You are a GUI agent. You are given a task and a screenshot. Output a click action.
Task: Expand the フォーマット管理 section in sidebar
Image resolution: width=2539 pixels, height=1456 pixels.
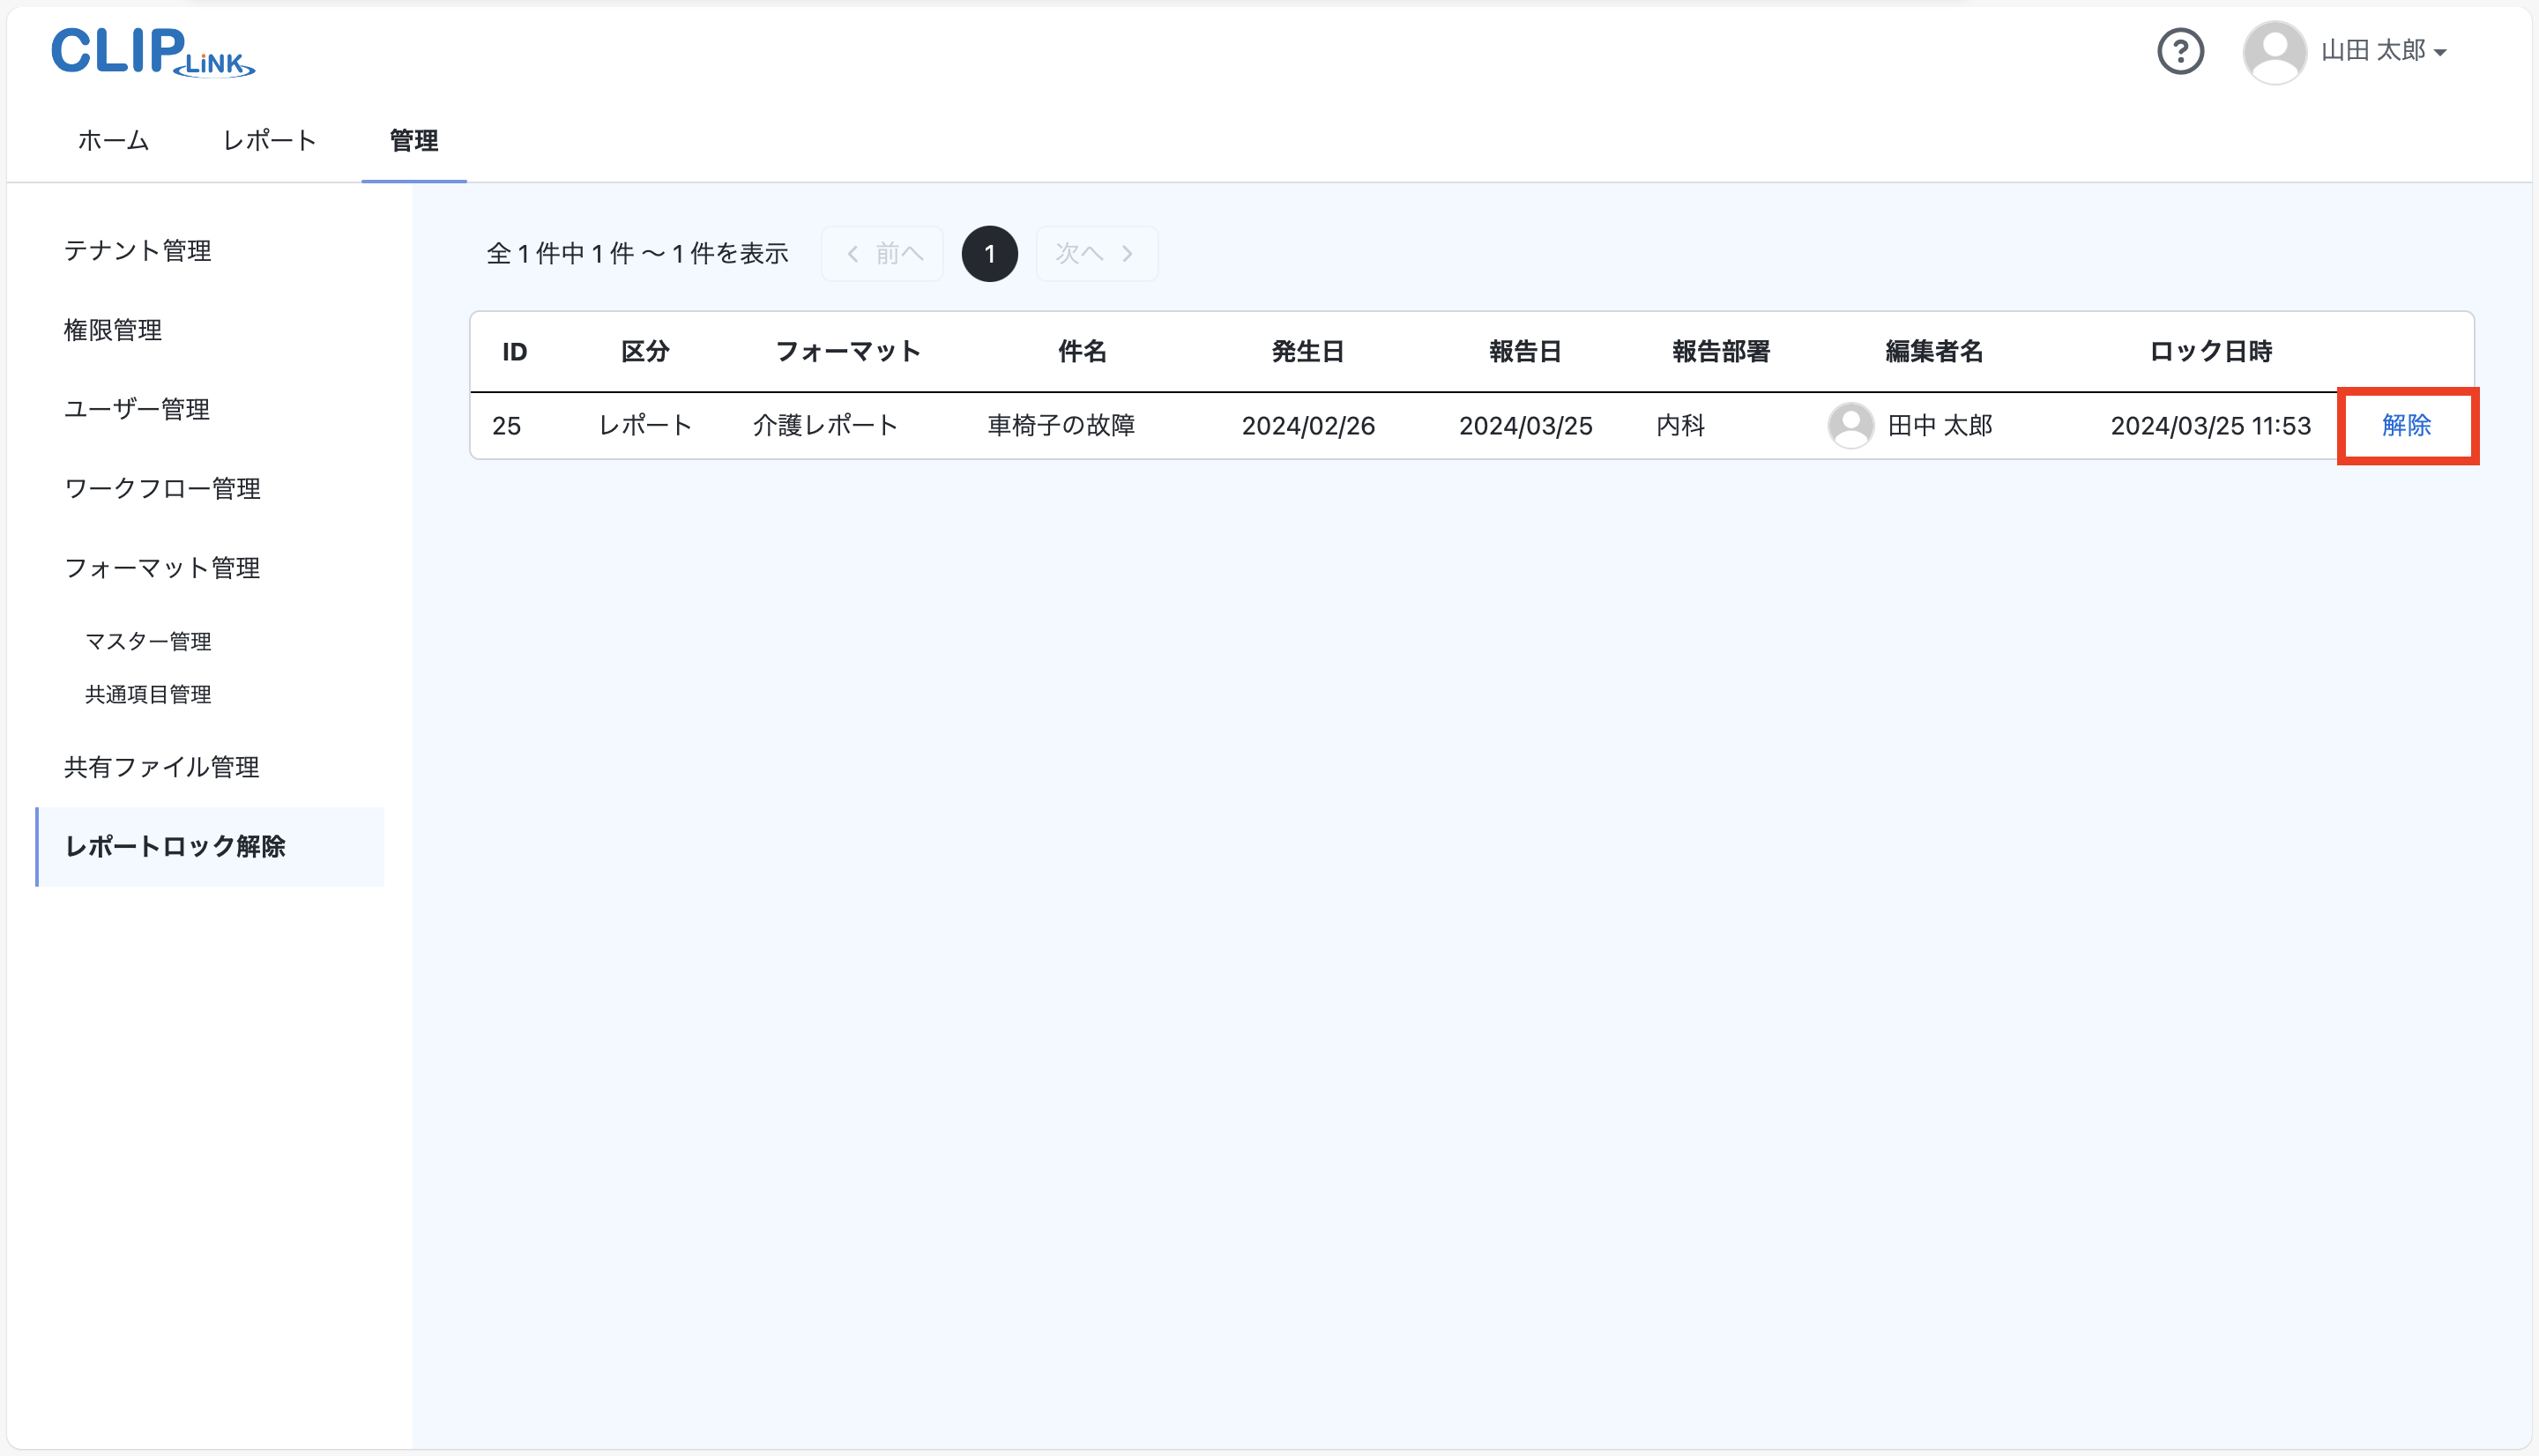pyautogui.click(x=161, y=567)
